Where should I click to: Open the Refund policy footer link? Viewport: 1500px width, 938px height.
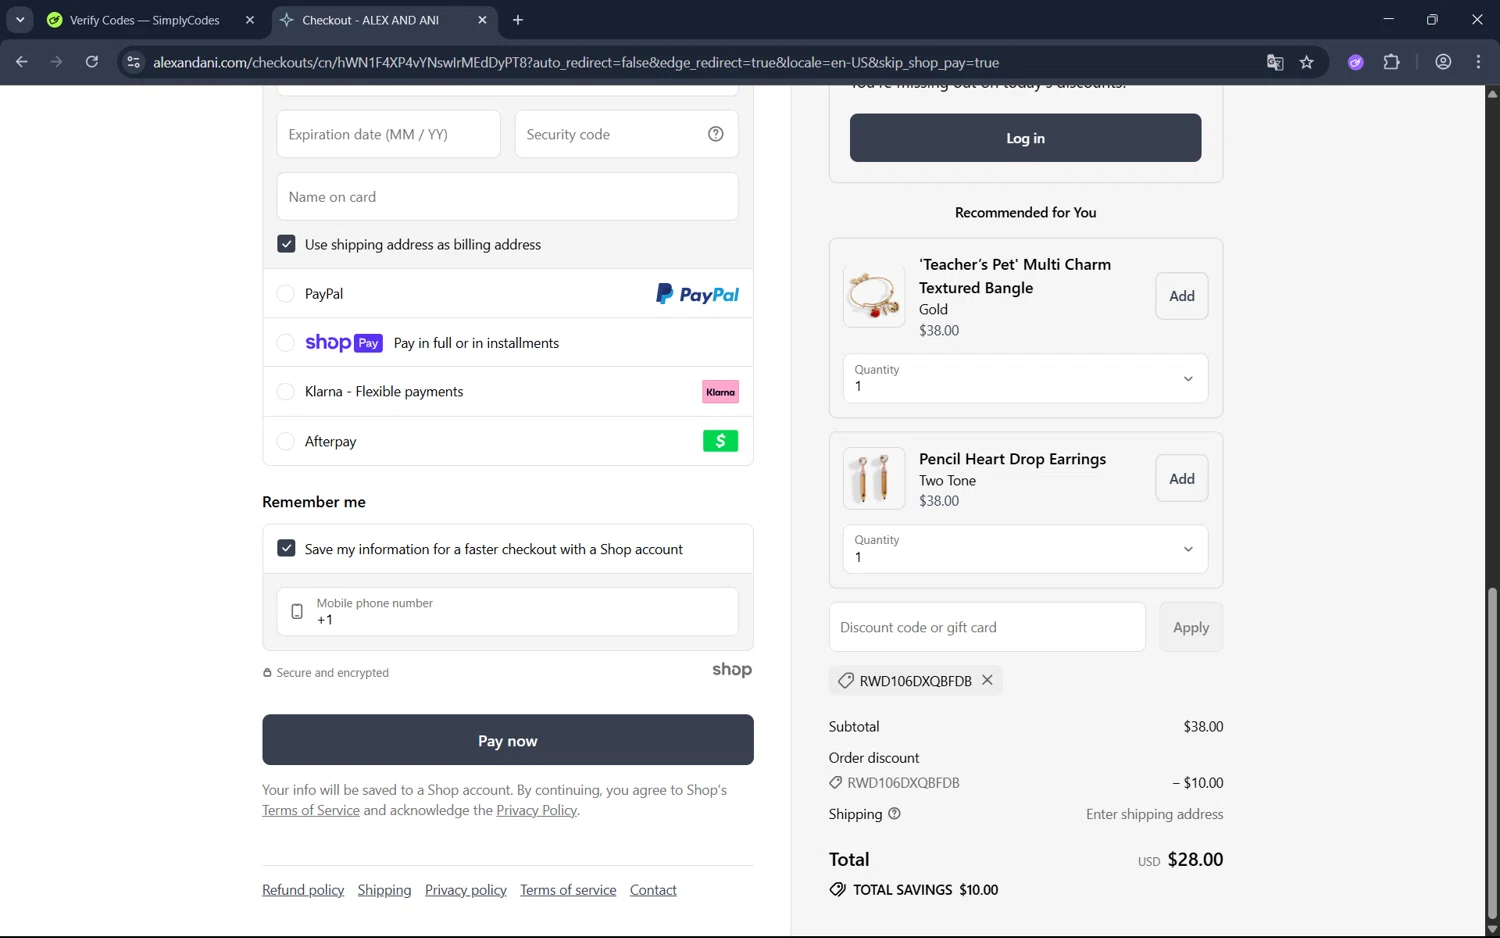[x=303, y=890]
